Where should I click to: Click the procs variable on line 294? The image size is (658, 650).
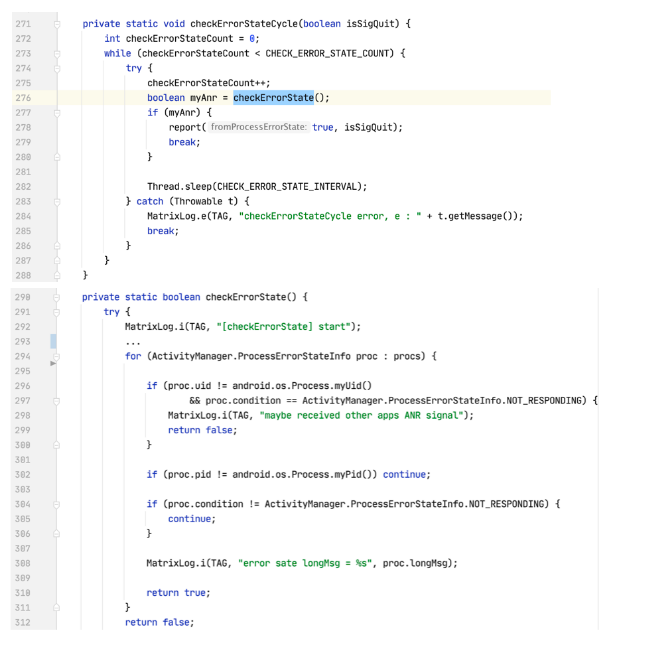tap(407, 356)
